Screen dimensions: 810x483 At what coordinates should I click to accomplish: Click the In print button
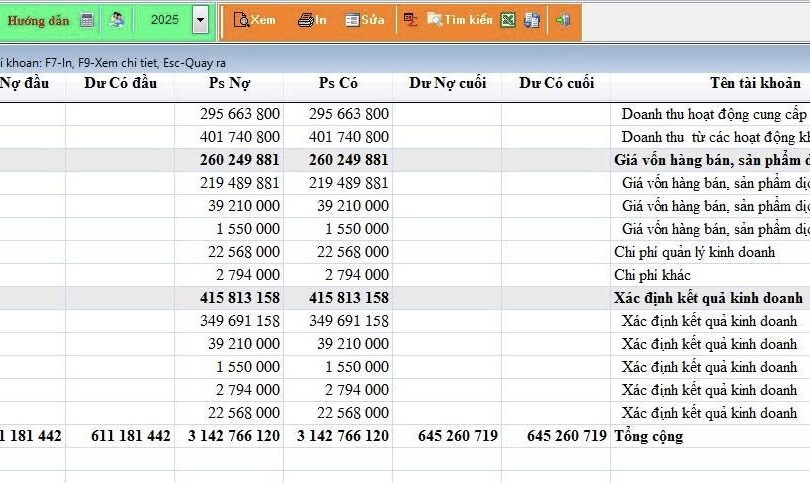[312, 20]
